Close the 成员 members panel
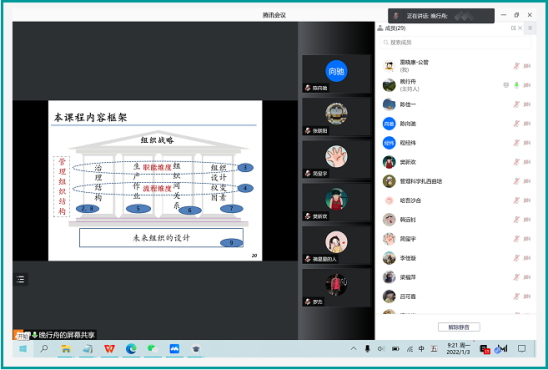Image resolution: width=548 pixels, height=370 pixels. (x=520, y=28)
